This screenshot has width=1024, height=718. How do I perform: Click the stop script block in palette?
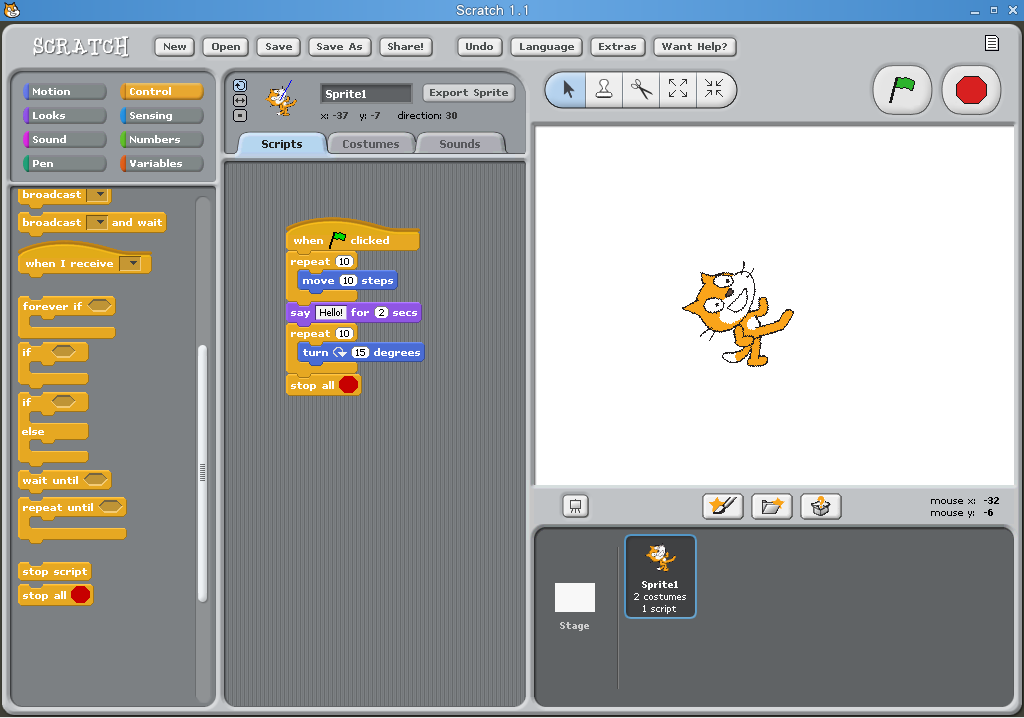(x=54, y=572)
